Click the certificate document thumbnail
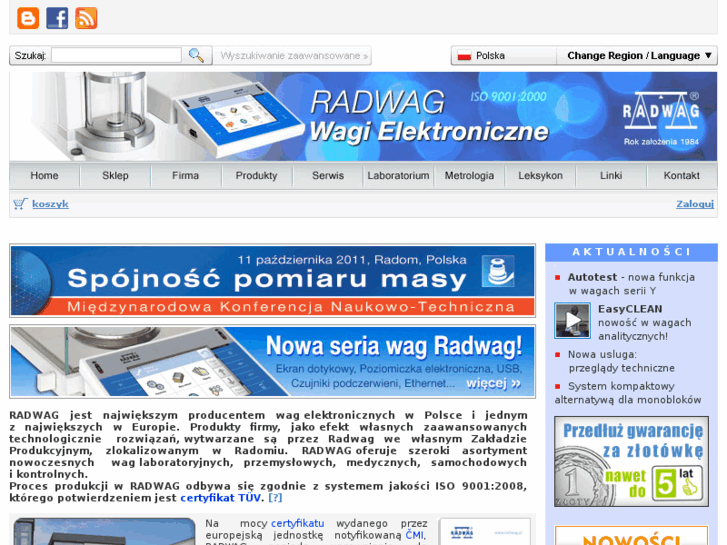 [485, 532]
